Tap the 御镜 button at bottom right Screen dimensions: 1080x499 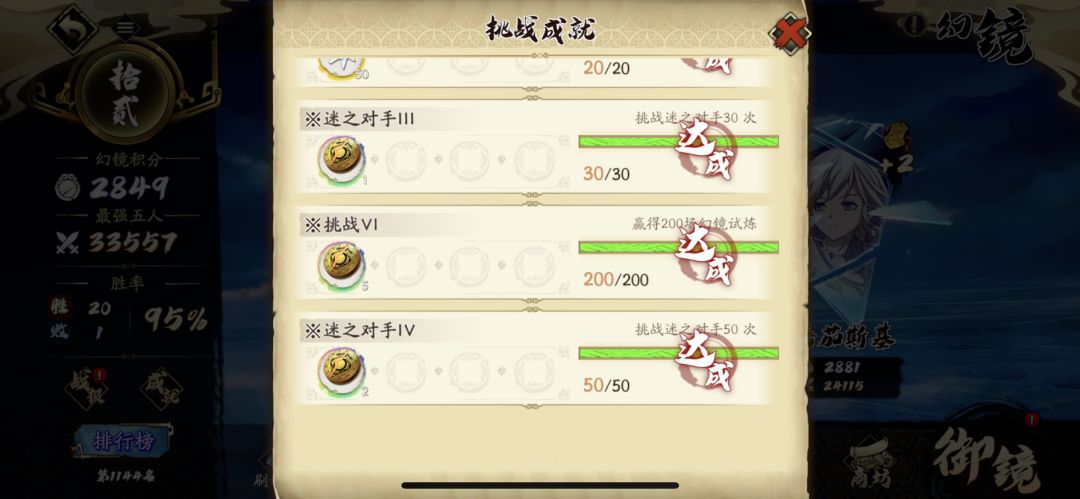[986, 457]
